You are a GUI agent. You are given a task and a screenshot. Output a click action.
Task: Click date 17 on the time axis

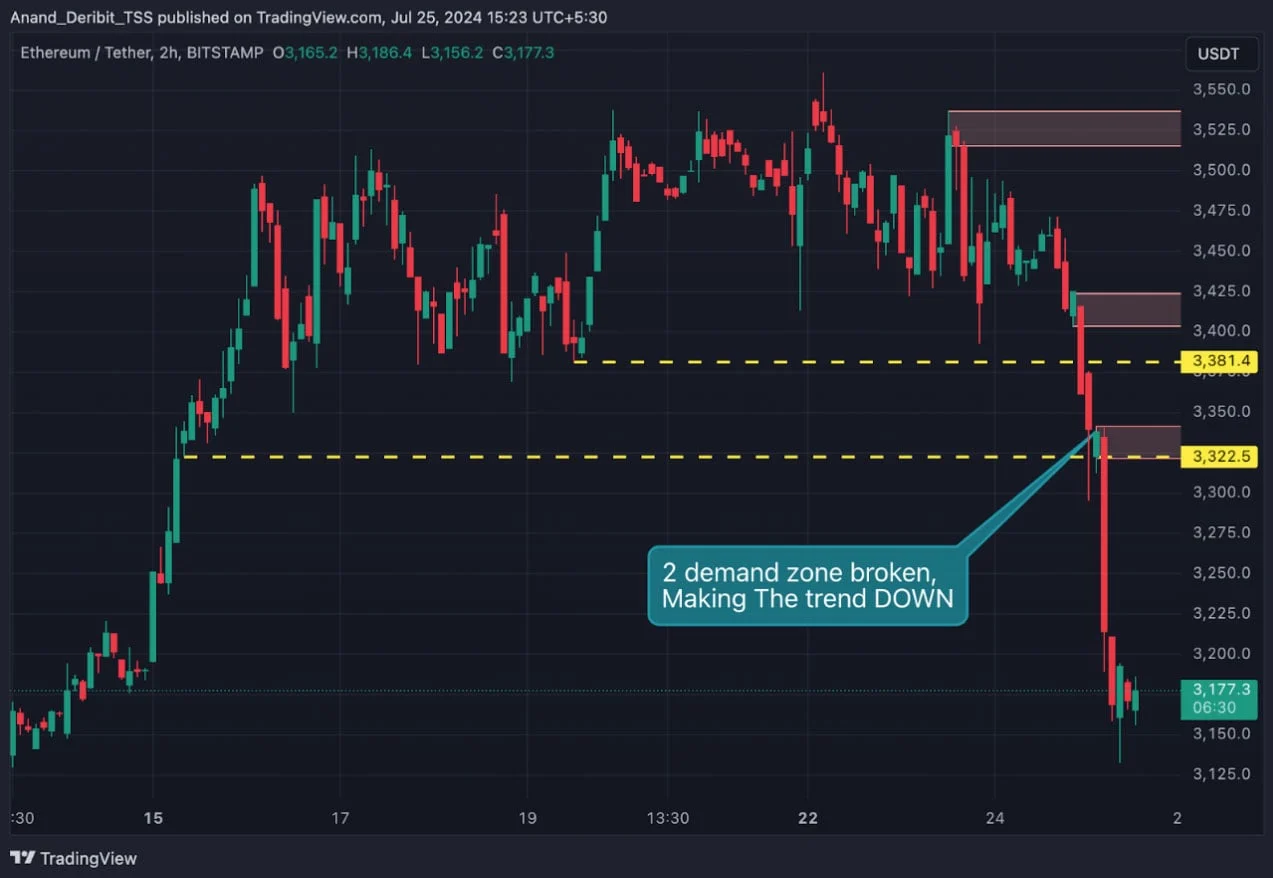(340, 818)
